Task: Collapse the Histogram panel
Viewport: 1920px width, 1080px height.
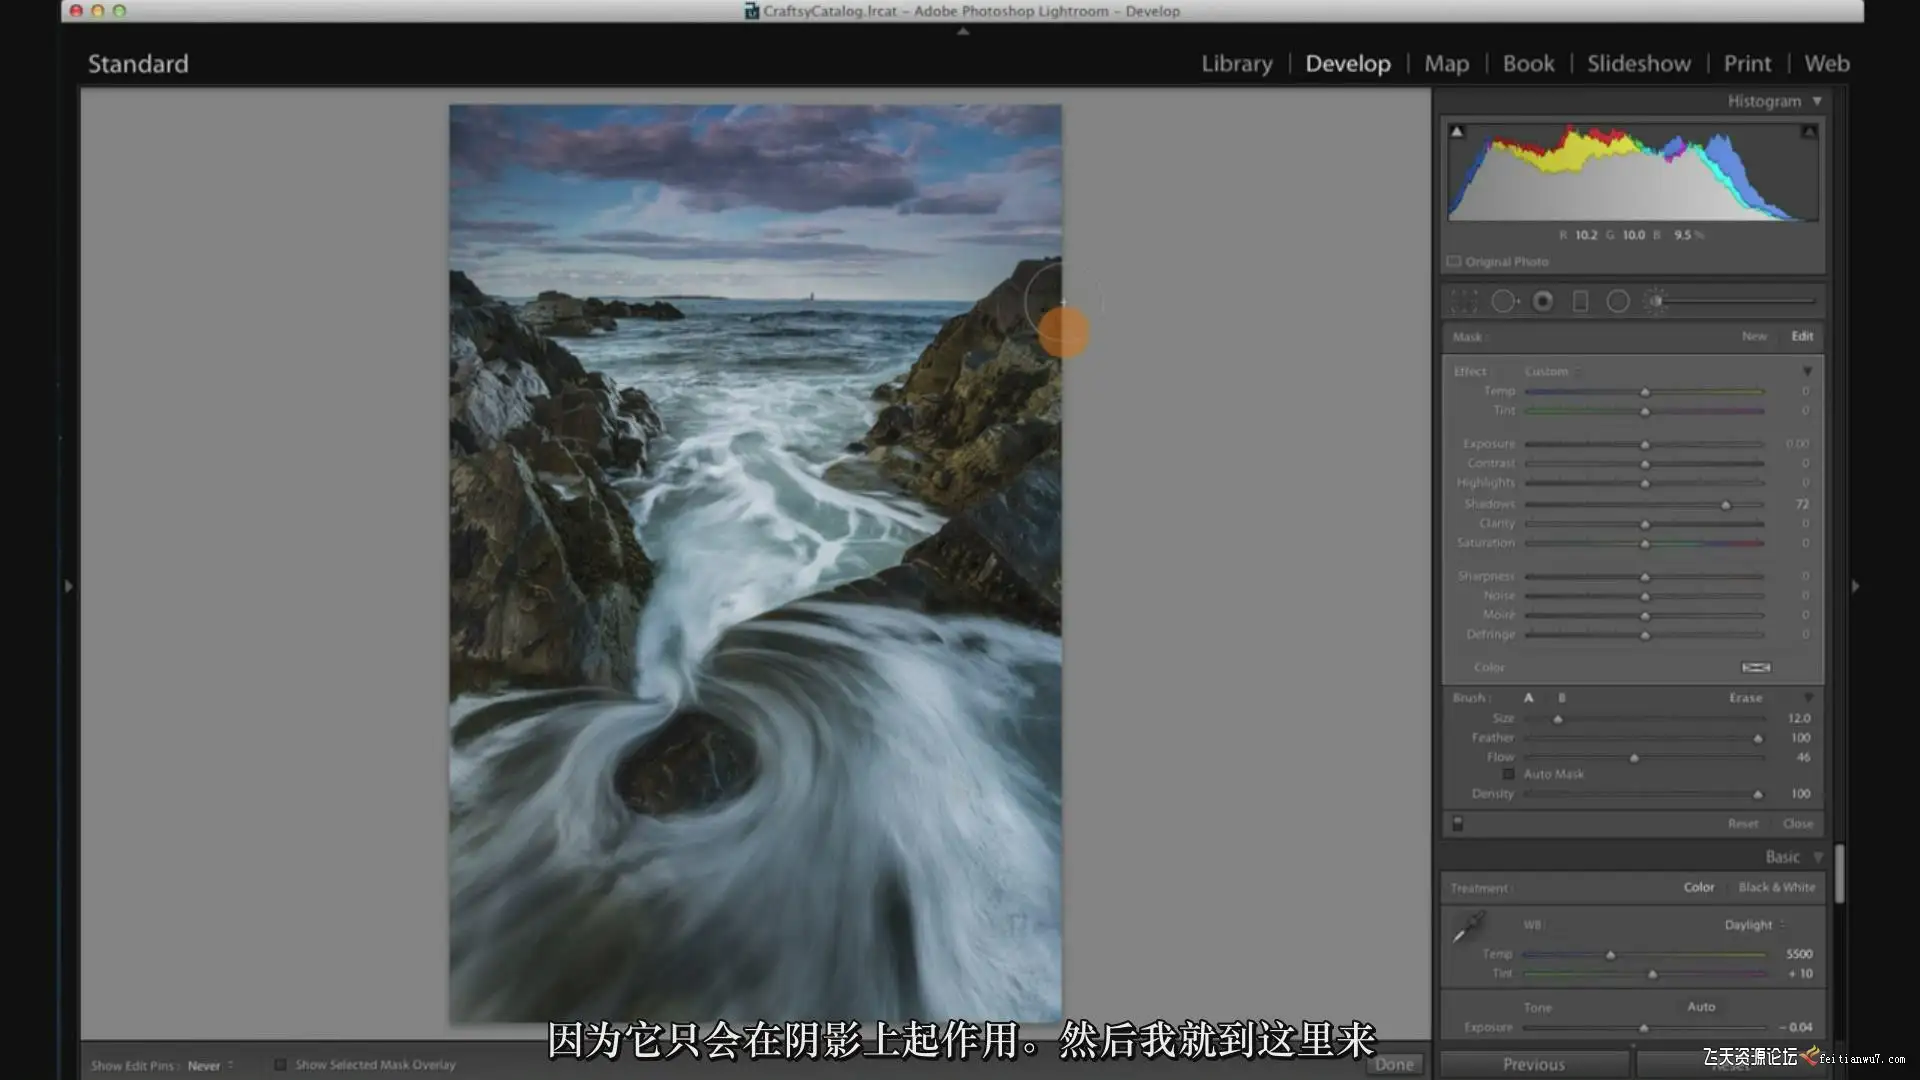Action: (x=1817, y=101)
